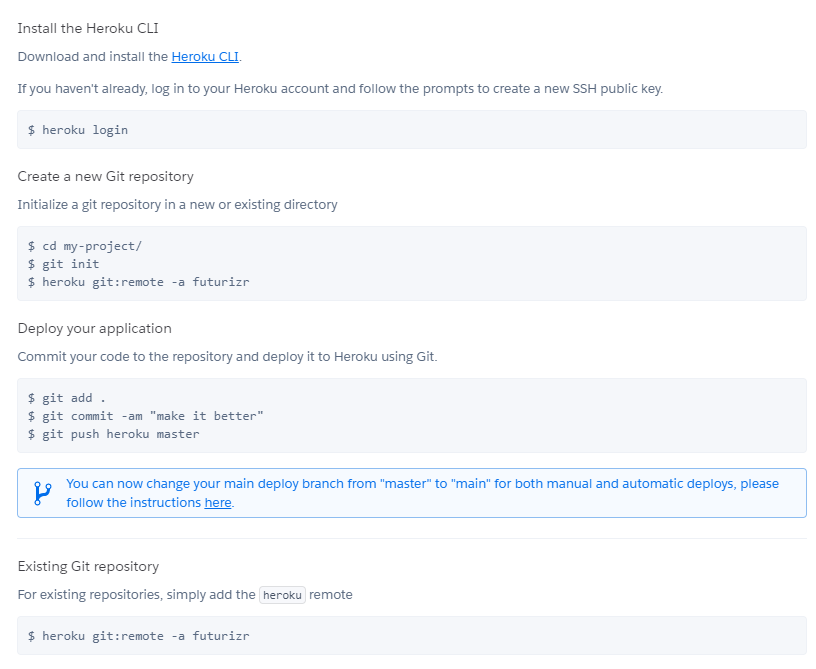Click git:remote command under Existing Git repository
Image resolution: width=816 pixels, height=669 pixels.
[x=139, y=636]
